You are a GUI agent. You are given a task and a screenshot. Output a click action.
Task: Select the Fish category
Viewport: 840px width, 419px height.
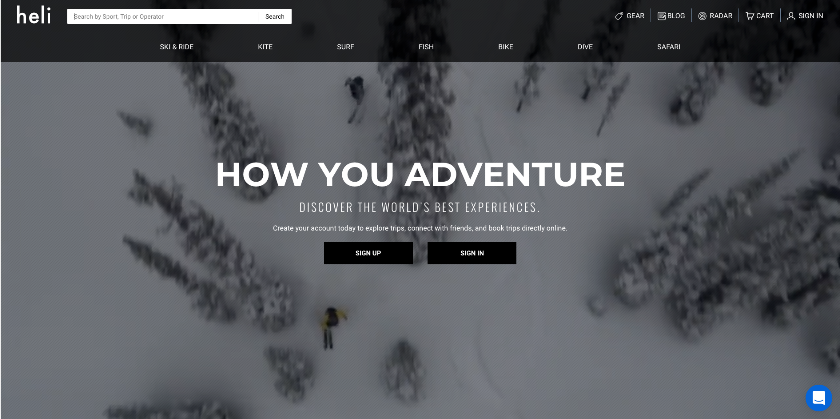pyautogui.click(x=426, y=47)
